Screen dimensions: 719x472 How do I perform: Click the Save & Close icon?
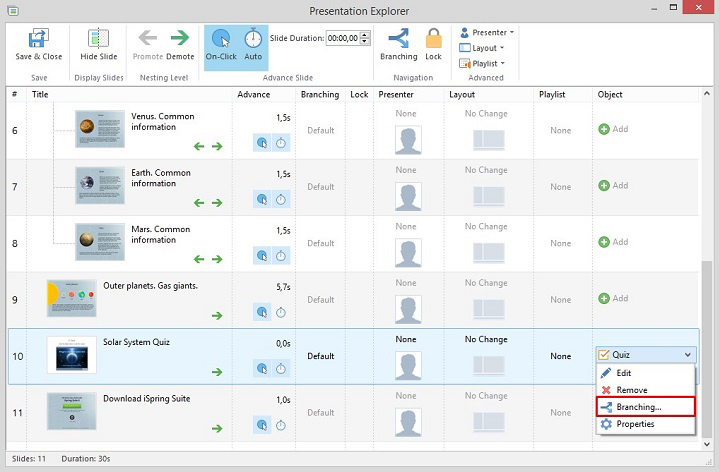click(x=38, y=40)
